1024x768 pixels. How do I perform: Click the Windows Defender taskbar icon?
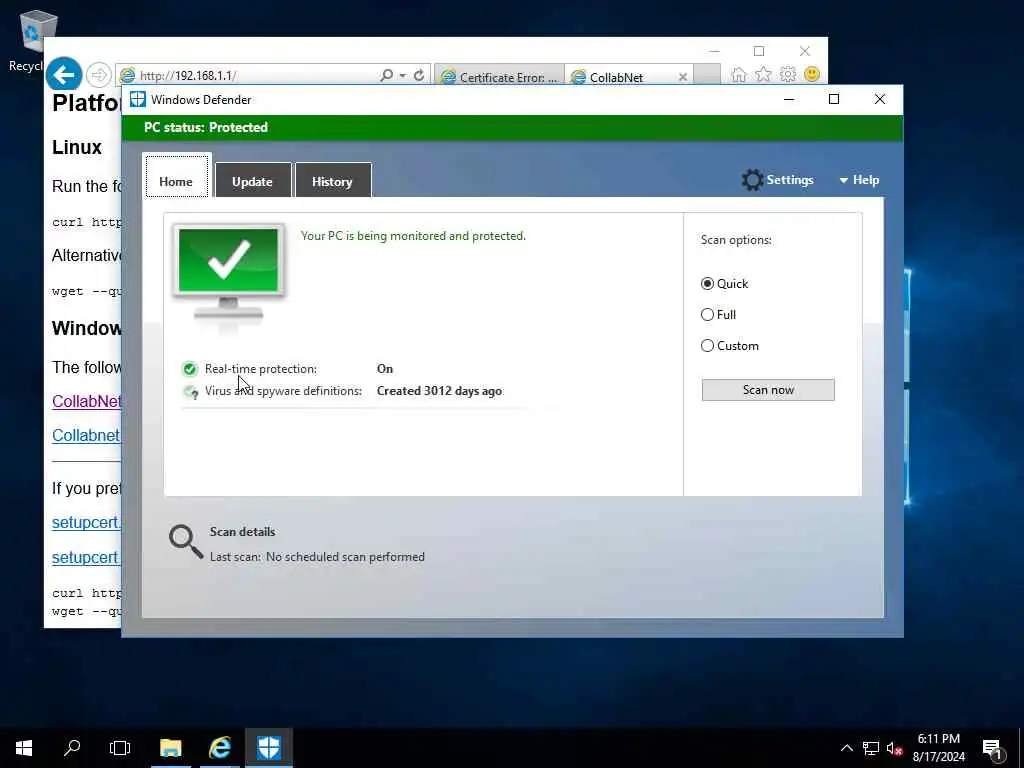coord(268,748)
